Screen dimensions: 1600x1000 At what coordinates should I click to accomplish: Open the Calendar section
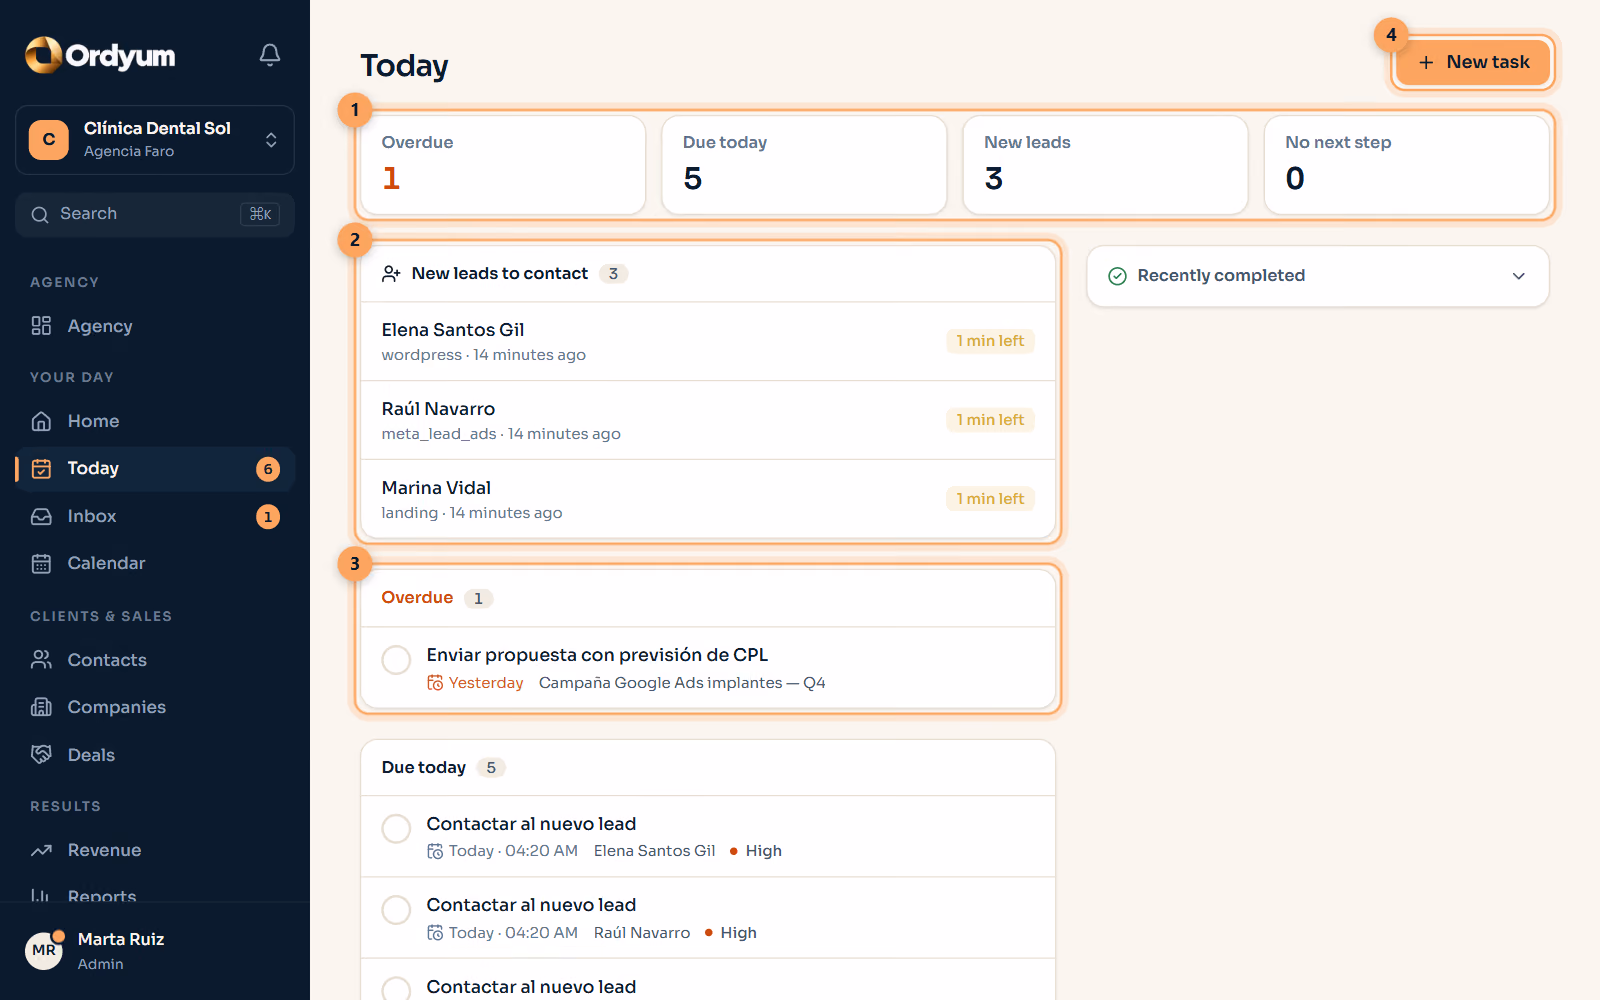(155, 564)
